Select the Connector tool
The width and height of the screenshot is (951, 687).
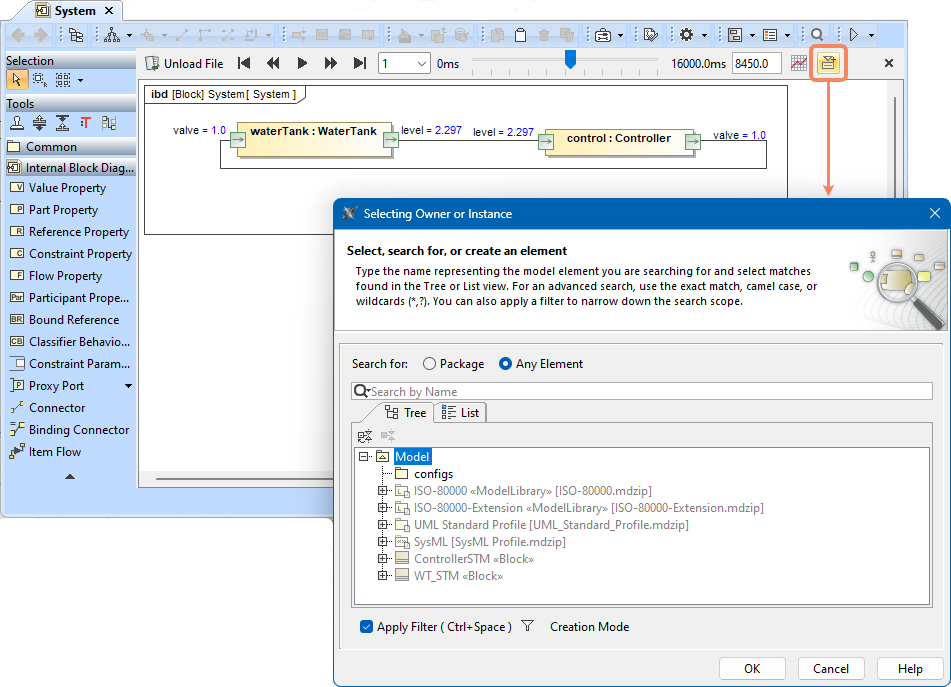click(x=57, y=408)
